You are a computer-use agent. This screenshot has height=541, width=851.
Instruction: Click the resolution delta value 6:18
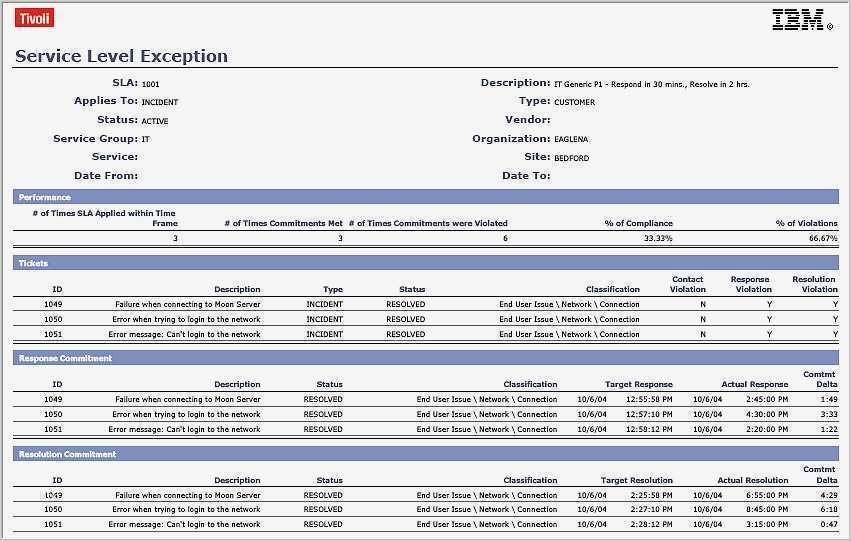(x=829, y=510)
